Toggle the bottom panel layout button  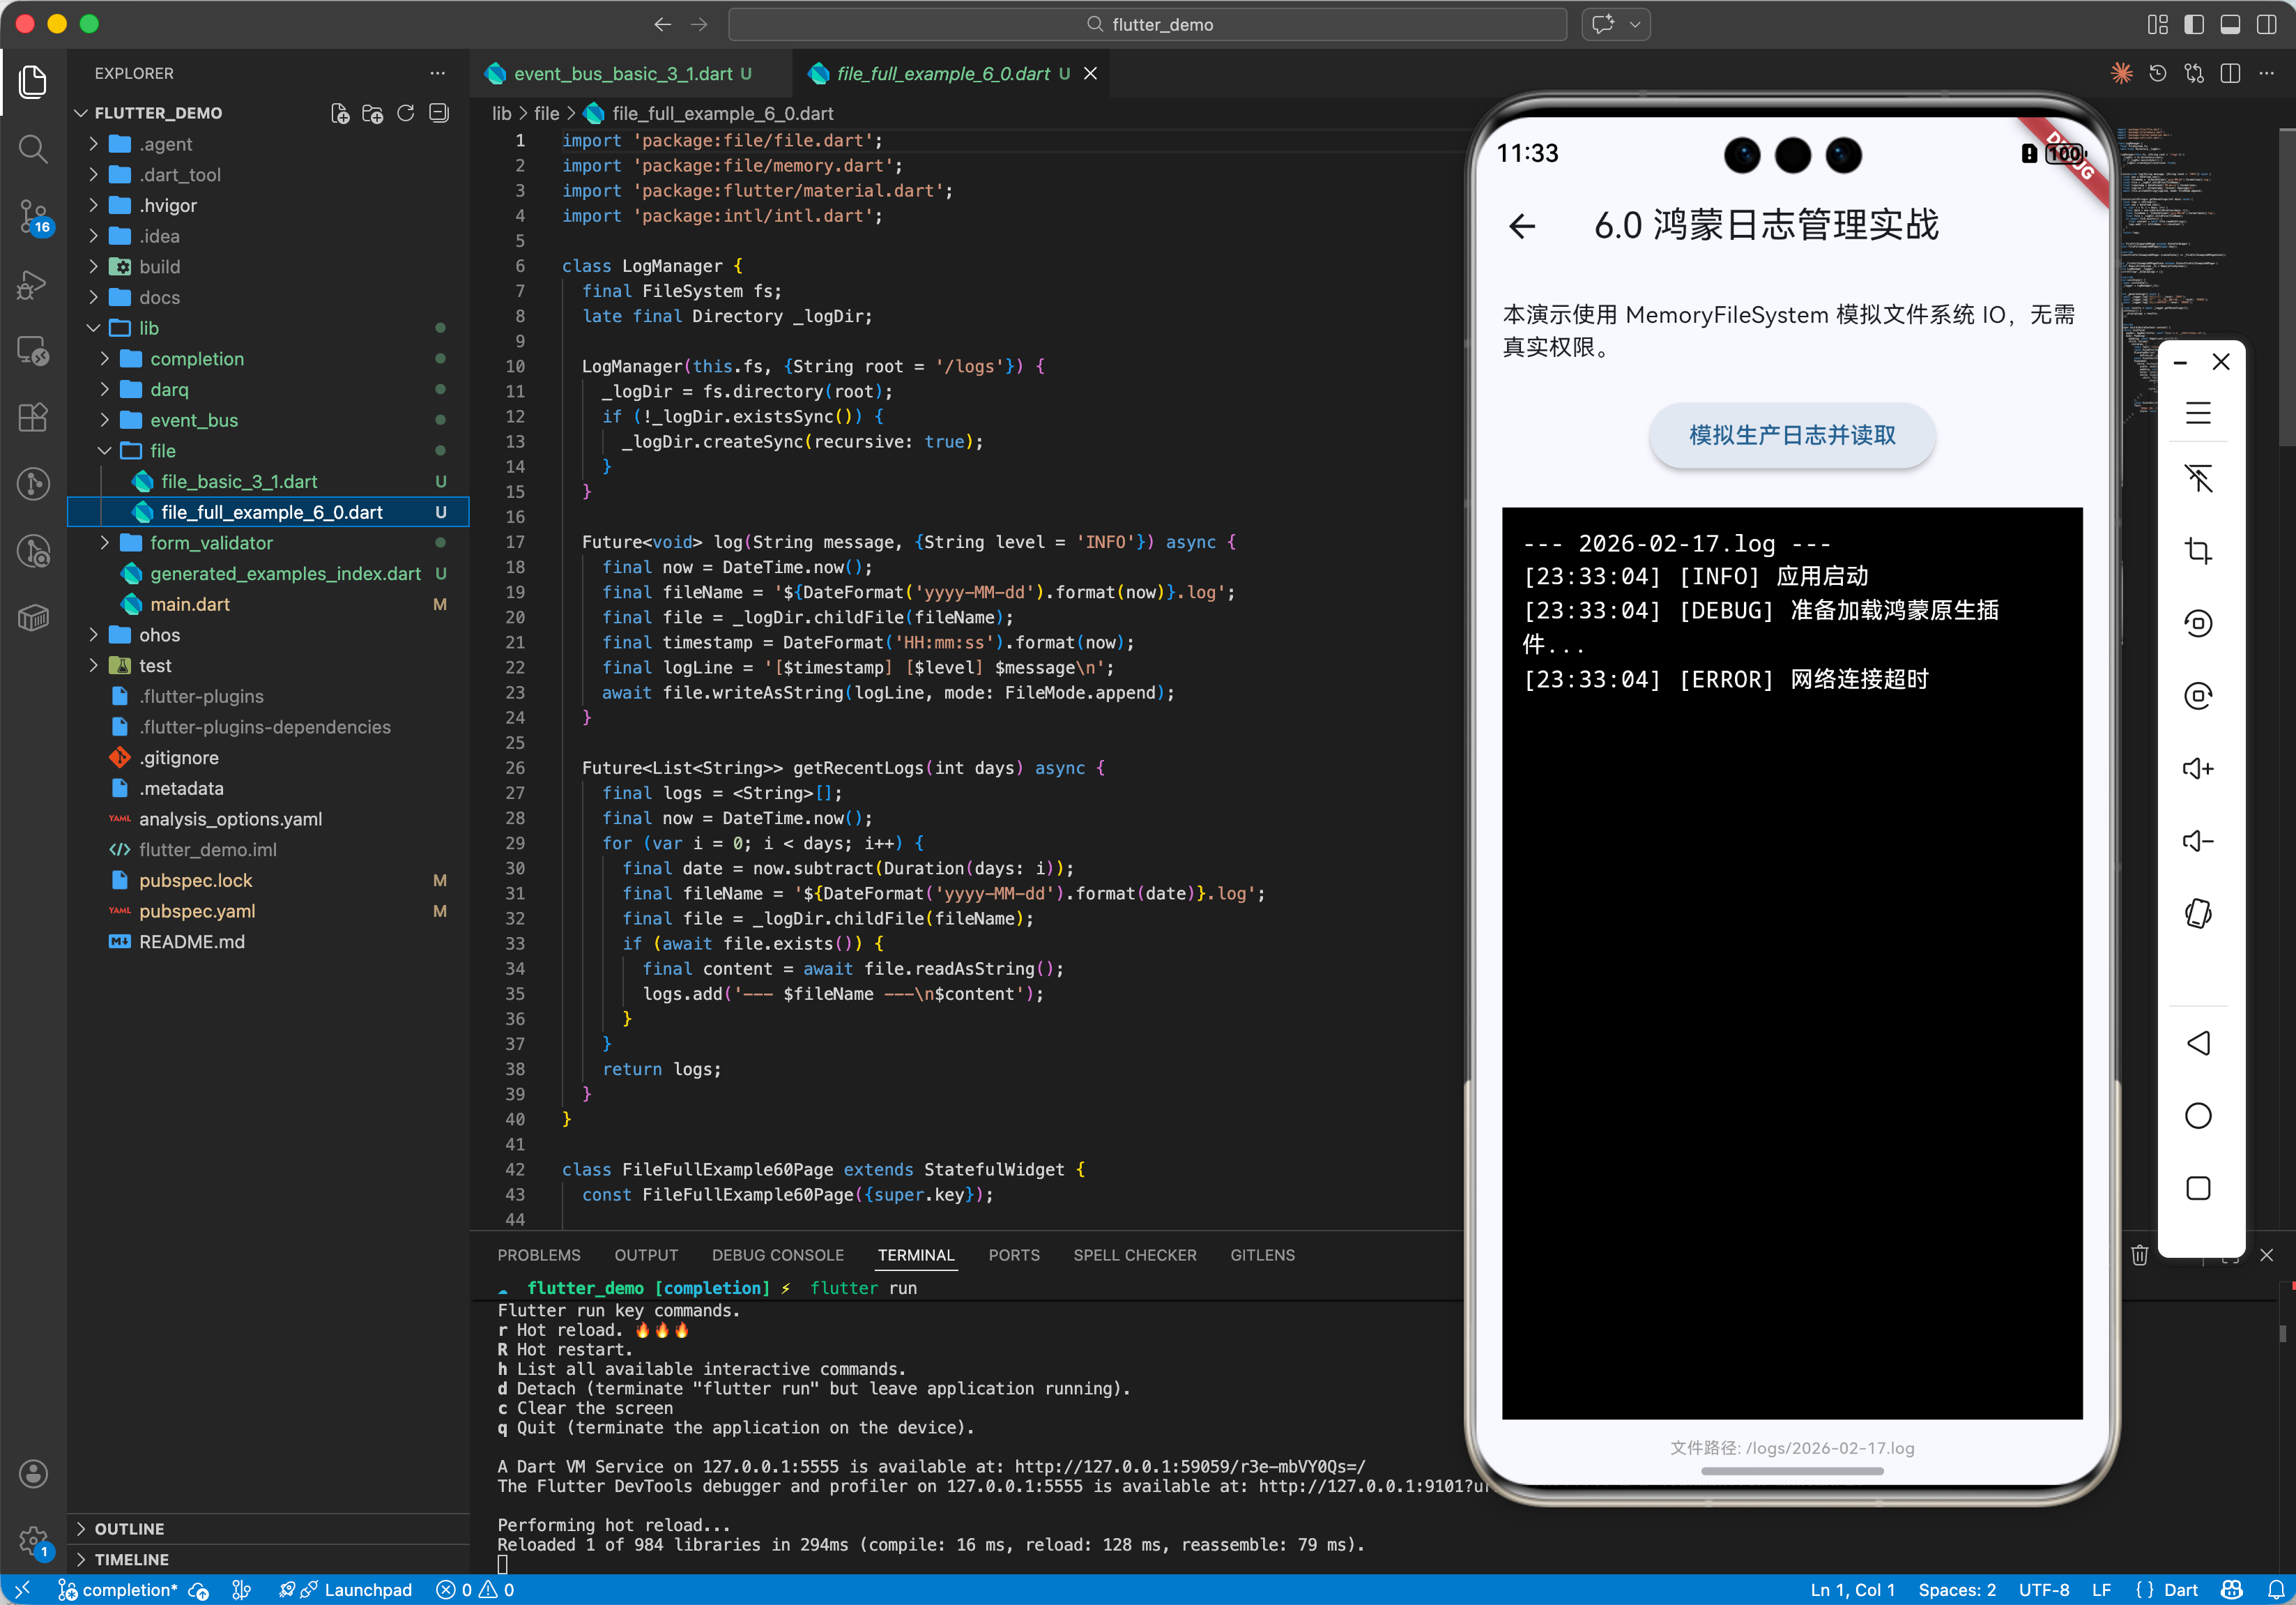tap(2229, 24)
